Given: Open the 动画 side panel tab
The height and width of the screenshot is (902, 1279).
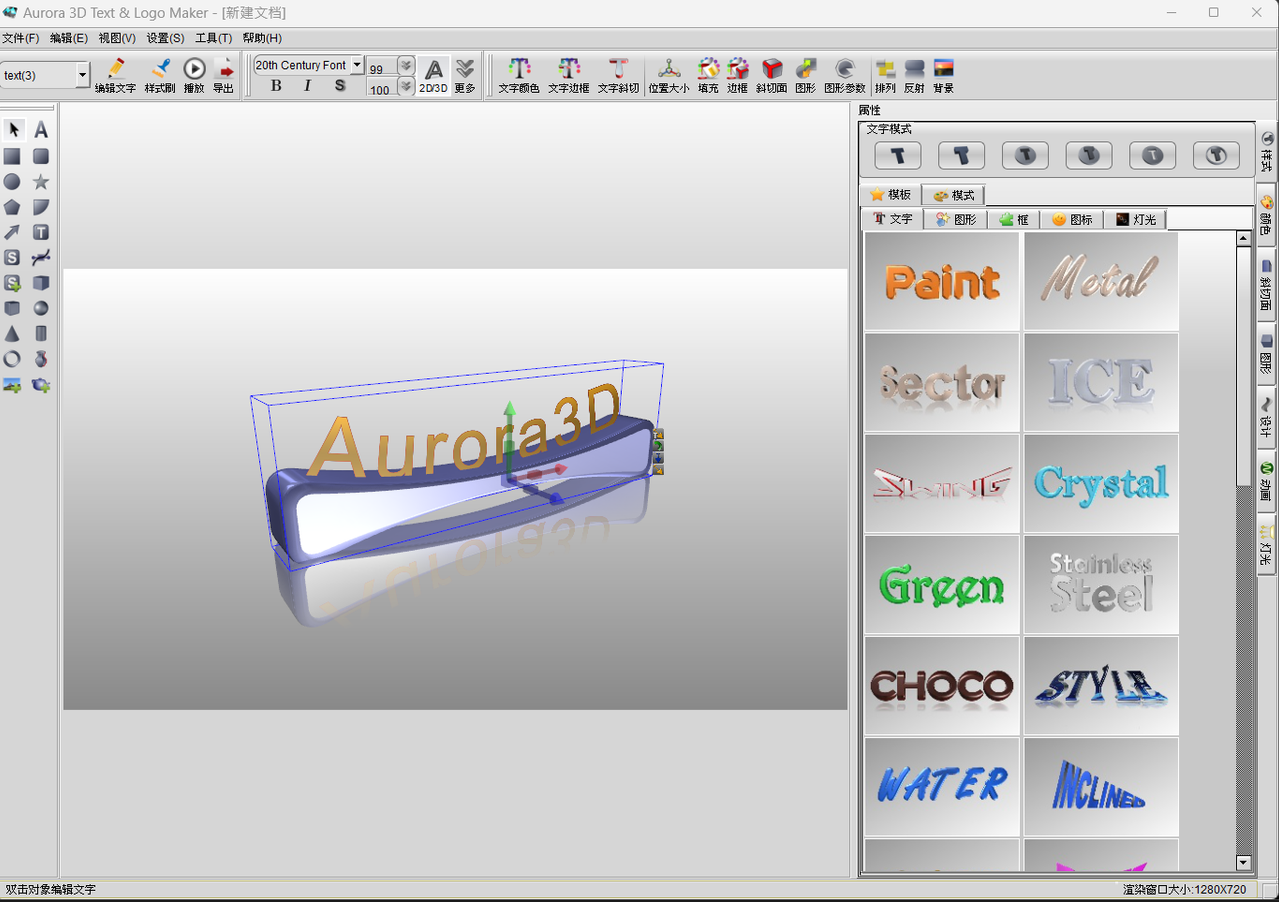Looking at the screenshot, I should click(1267, 482).
